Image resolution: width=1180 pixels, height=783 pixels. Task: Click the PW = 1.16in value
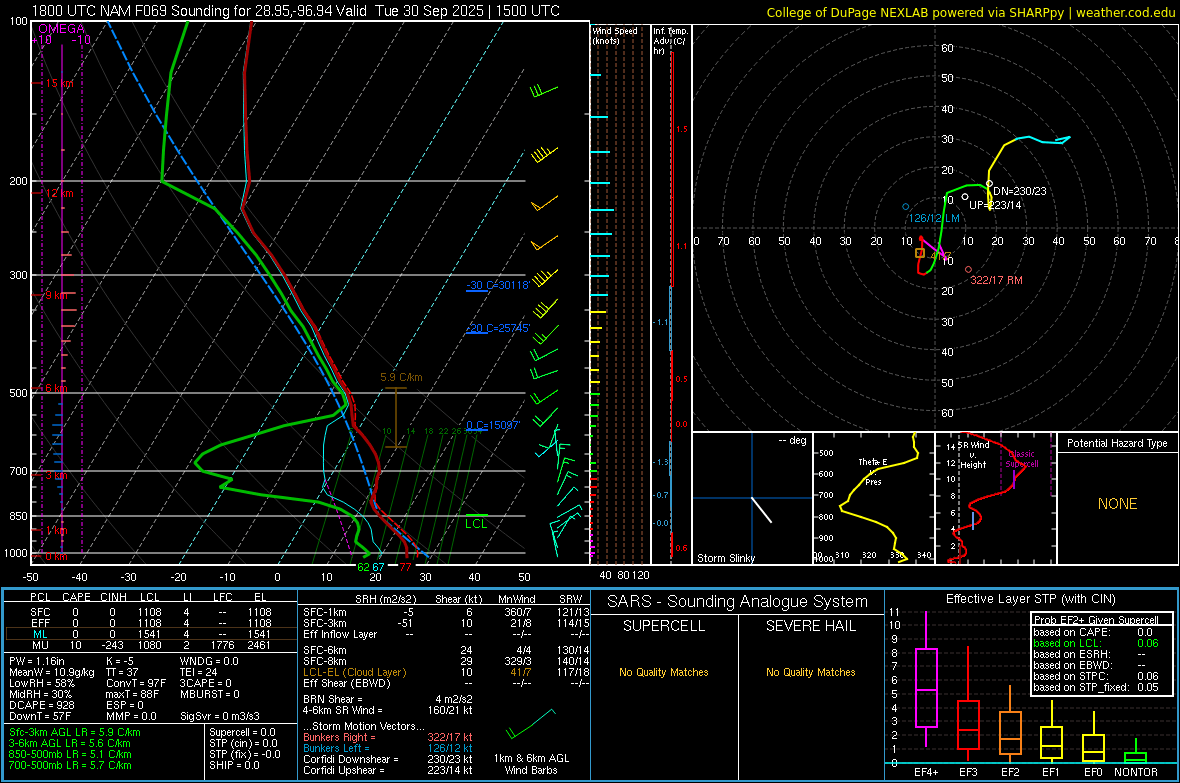pos(37,661)
